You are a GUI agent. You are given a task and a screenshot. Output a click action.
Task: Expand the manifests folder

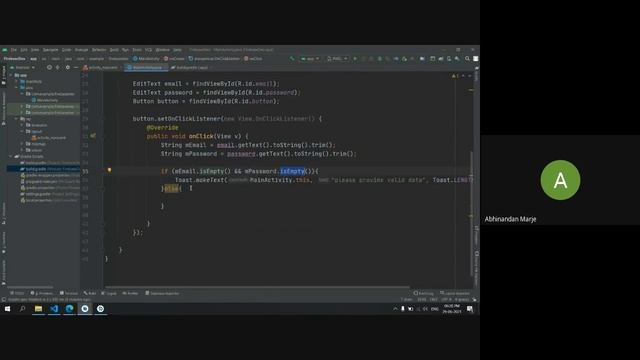[17, 81]
